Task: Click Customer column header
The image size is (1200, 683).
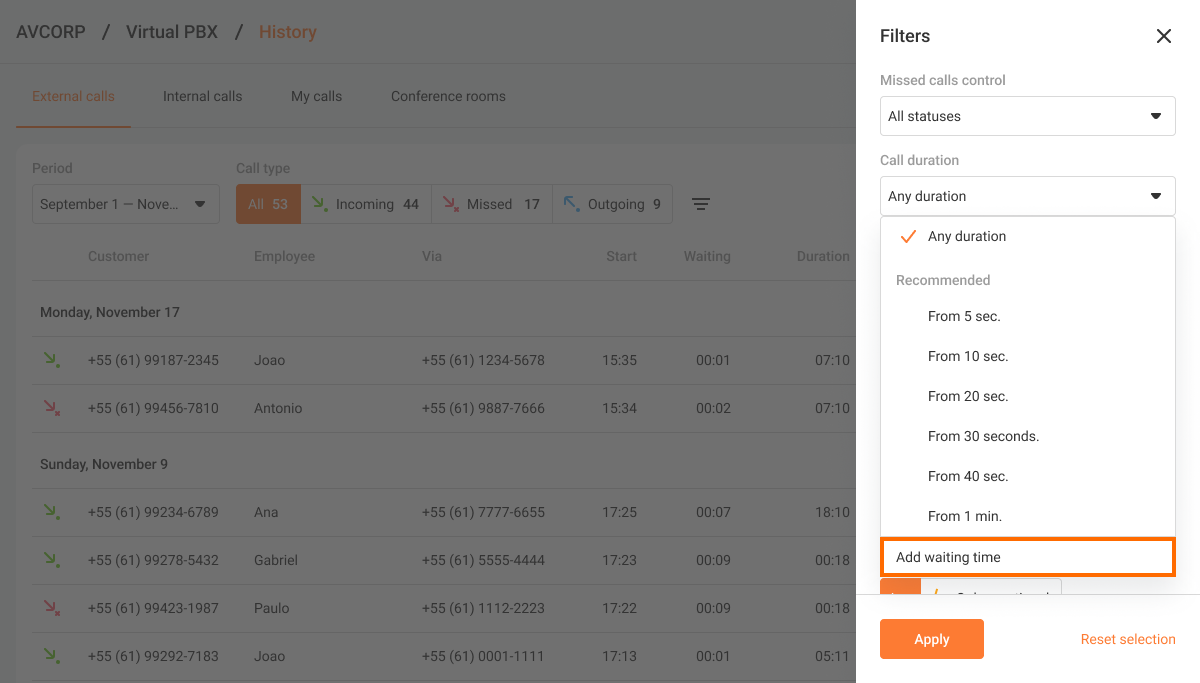Action: (118, 256)
